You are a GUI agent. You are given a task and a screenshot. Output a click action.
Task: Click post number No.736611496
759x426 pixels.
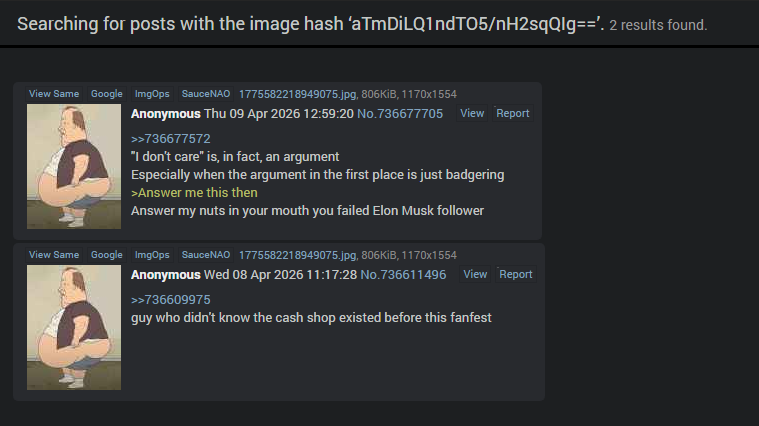pyautogui.click(x=403, y=275)
